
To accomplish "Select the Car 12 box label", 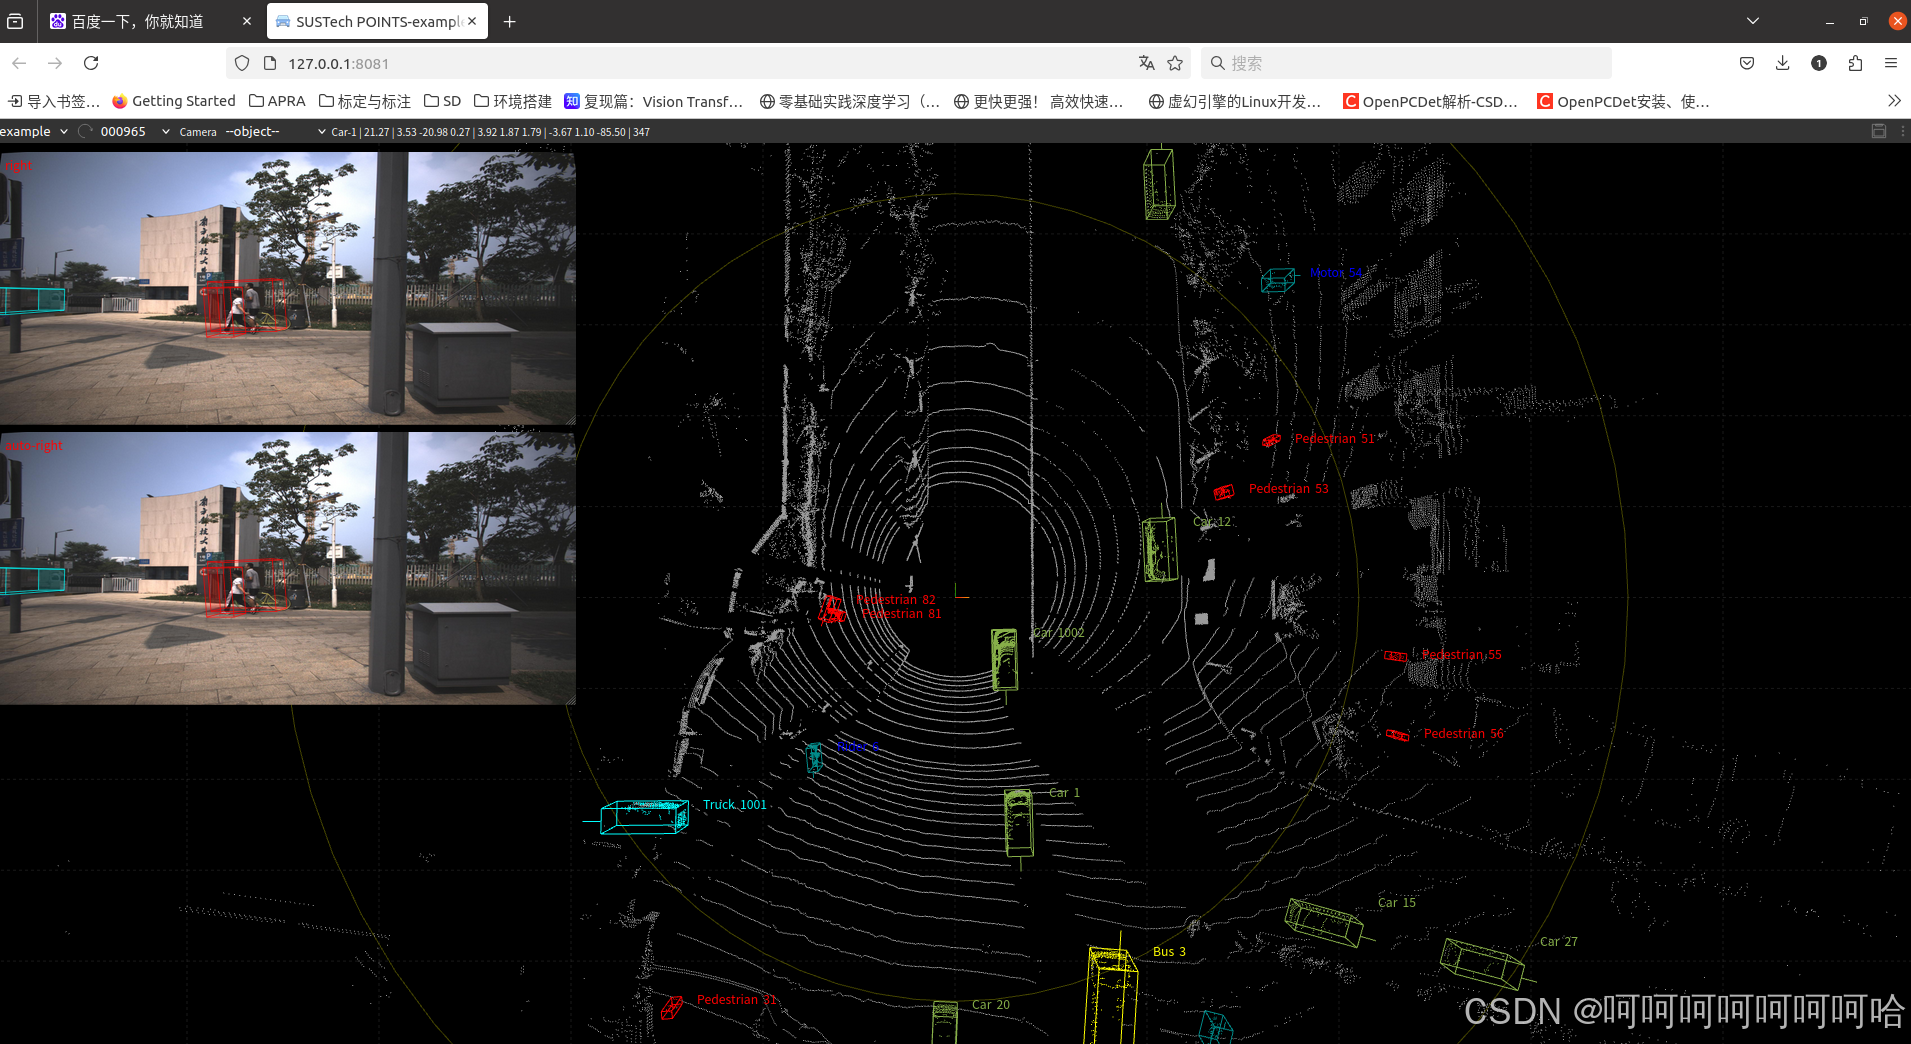I will coord(1212,522).
